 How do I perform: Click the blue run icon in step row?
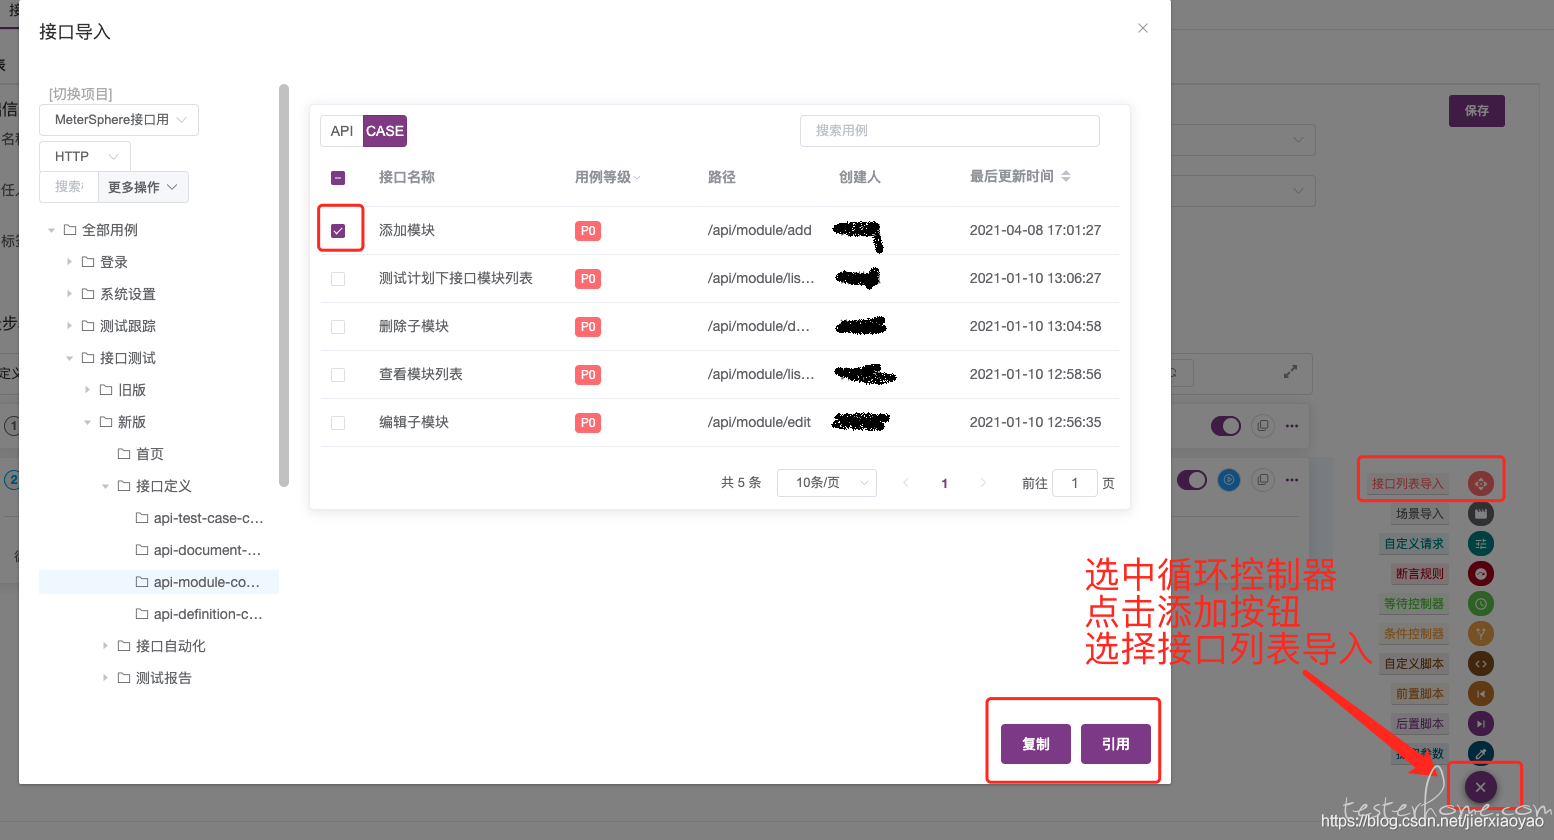click(x=1229, y=480)
